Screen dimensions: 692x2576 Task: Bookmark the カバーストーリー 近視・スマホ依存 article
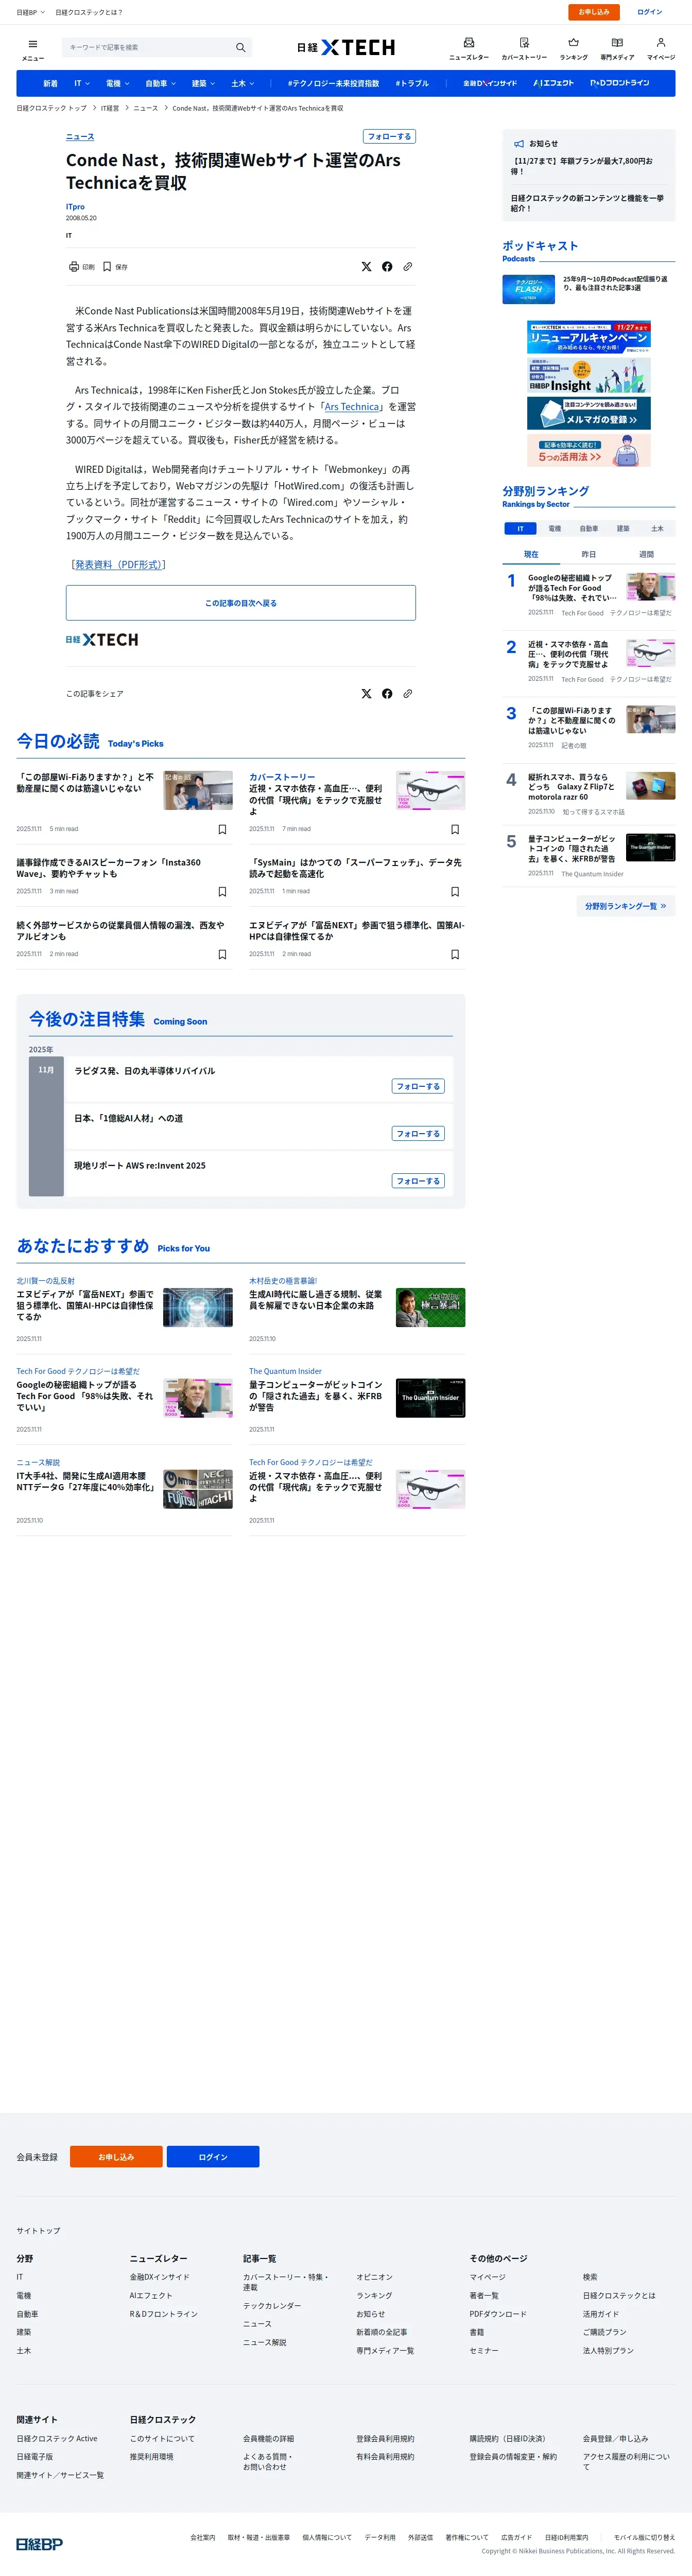click(x=455, y=829)
